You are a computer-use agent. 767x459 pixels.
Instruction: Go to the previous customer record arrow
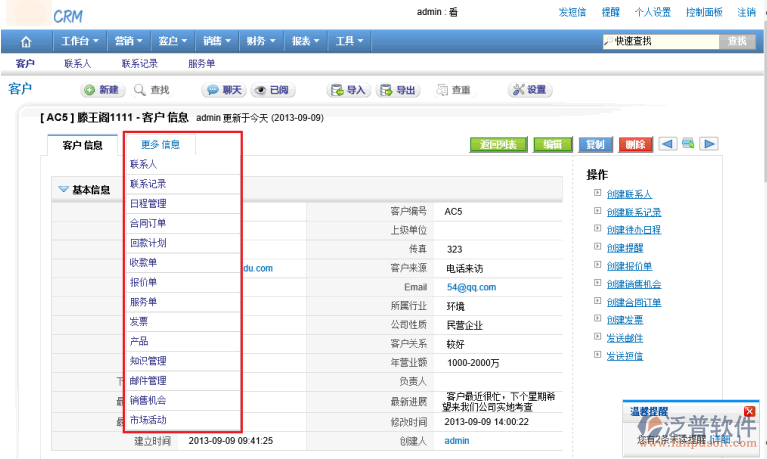pos(667,144)
